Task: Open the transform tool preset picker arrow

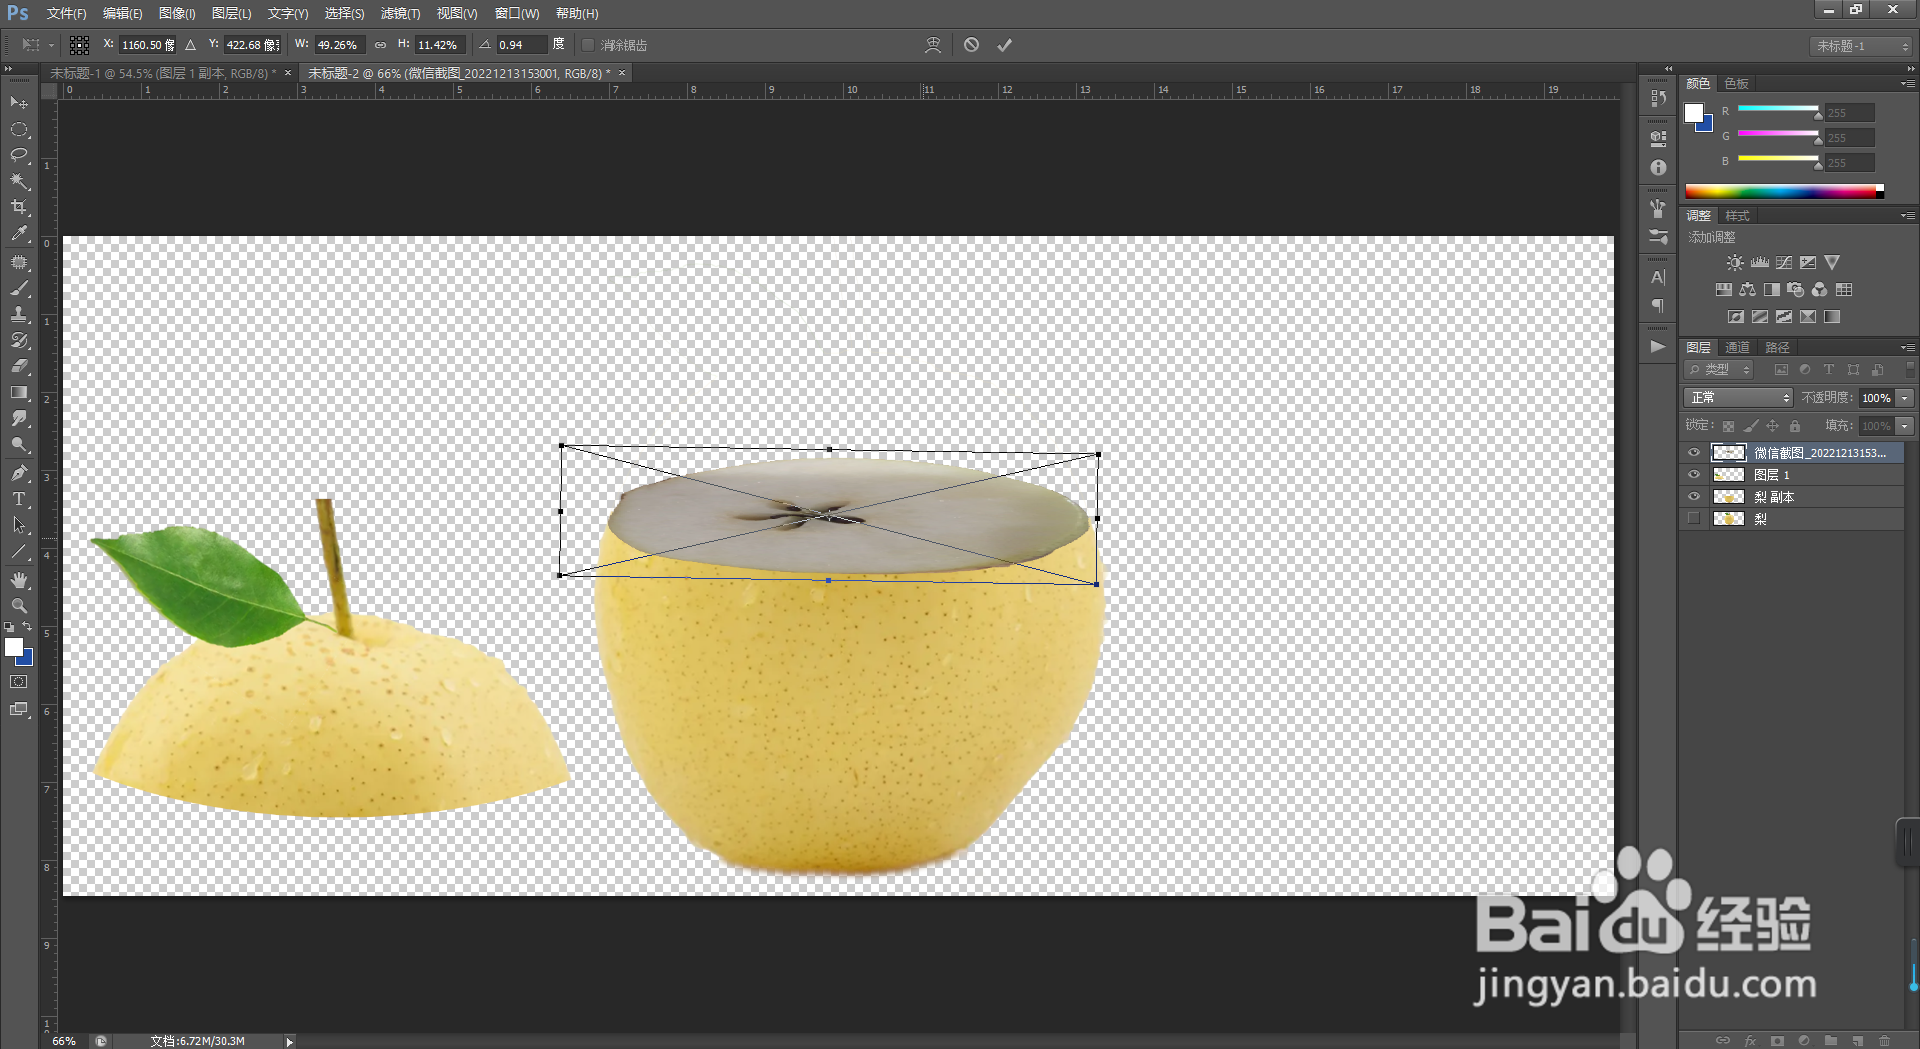Action: click(x=51, y=45)
